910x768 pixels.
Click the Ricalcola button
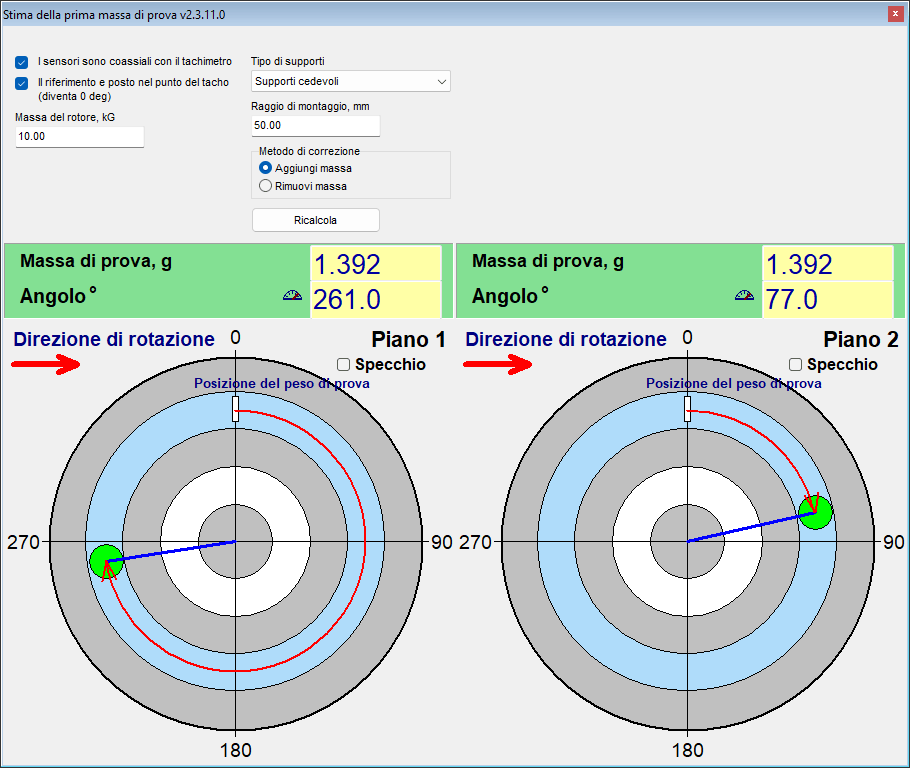316,220
